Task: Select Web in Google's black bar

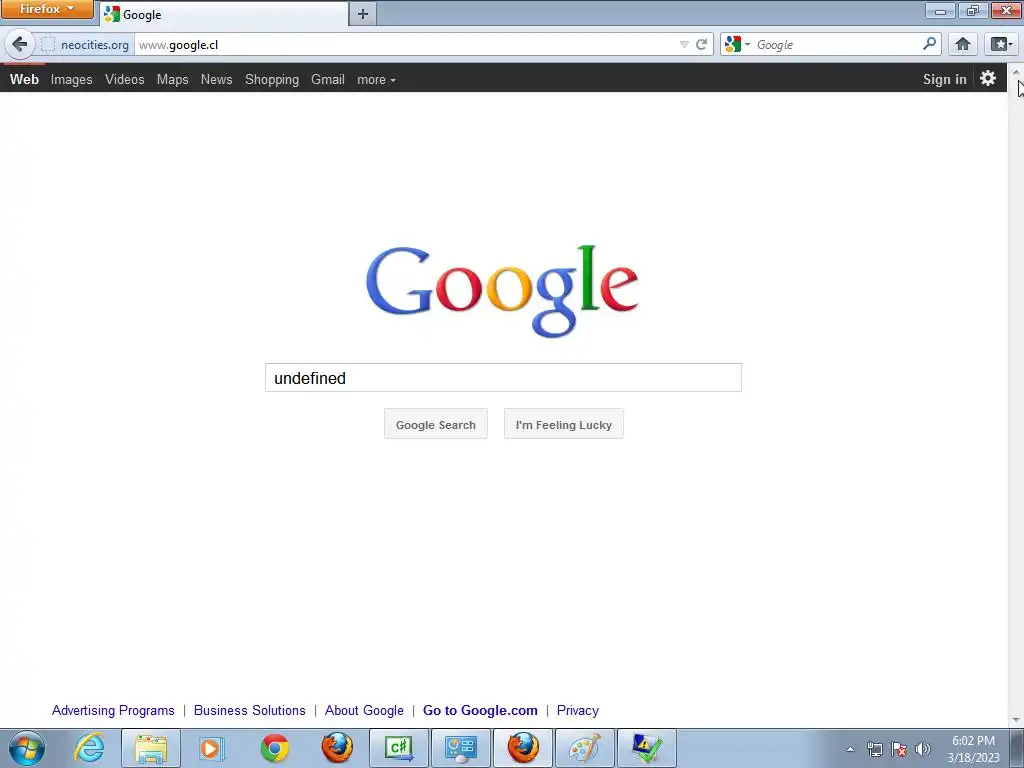Action: coord(24,79)
